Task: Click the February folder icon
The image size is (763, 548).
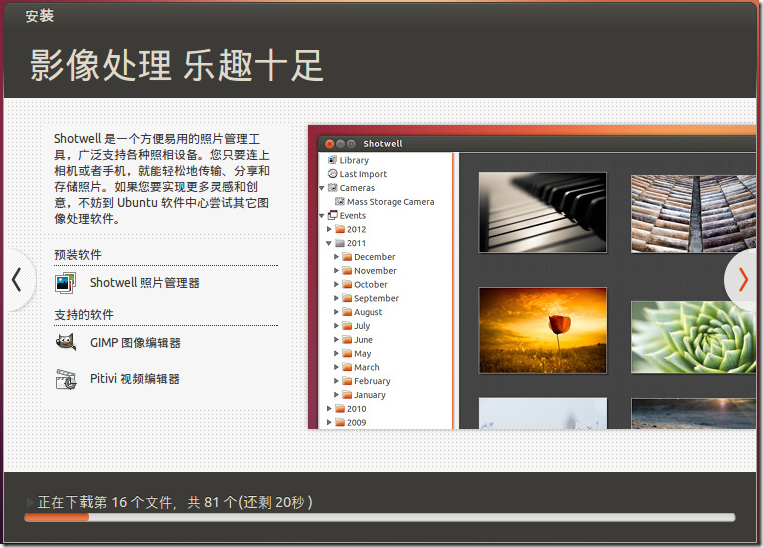Action: (347, 381)
